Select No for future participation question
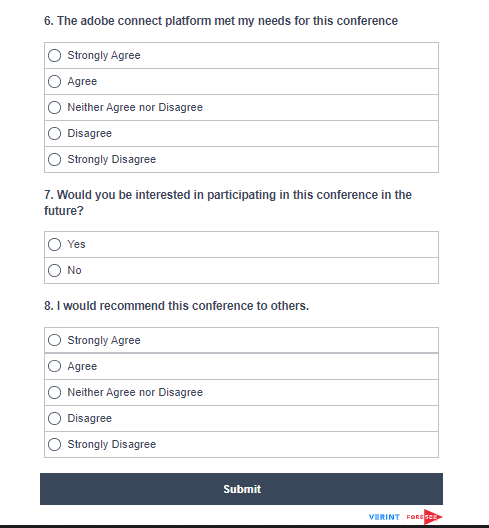This screenshot has height=528, width=489. tap(55, 270)
